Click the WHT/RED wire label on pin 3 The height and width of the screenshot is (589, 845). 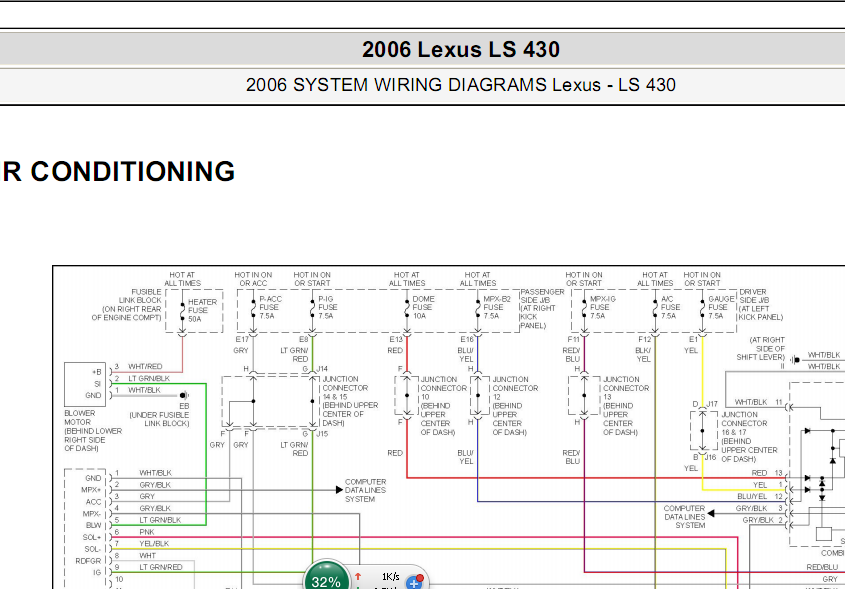click(x=145, y=366)
